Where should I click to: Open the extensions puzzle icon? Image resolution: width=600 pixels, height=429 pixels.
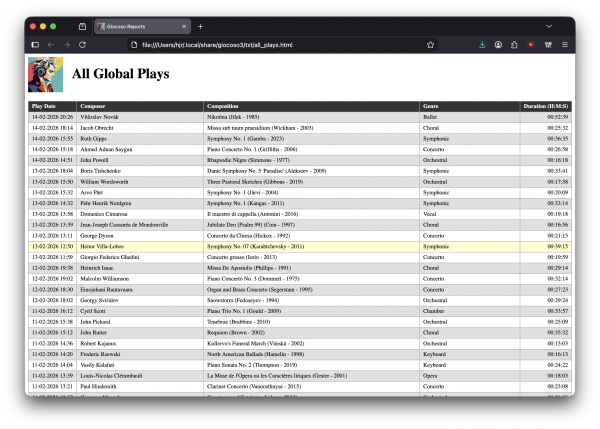click(x=514, y=45)
